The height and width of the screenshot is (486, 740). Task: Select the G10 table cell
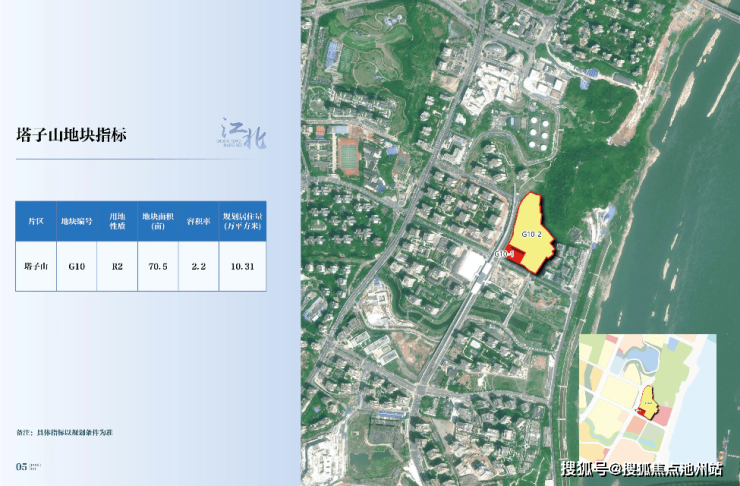coord(76,267)
